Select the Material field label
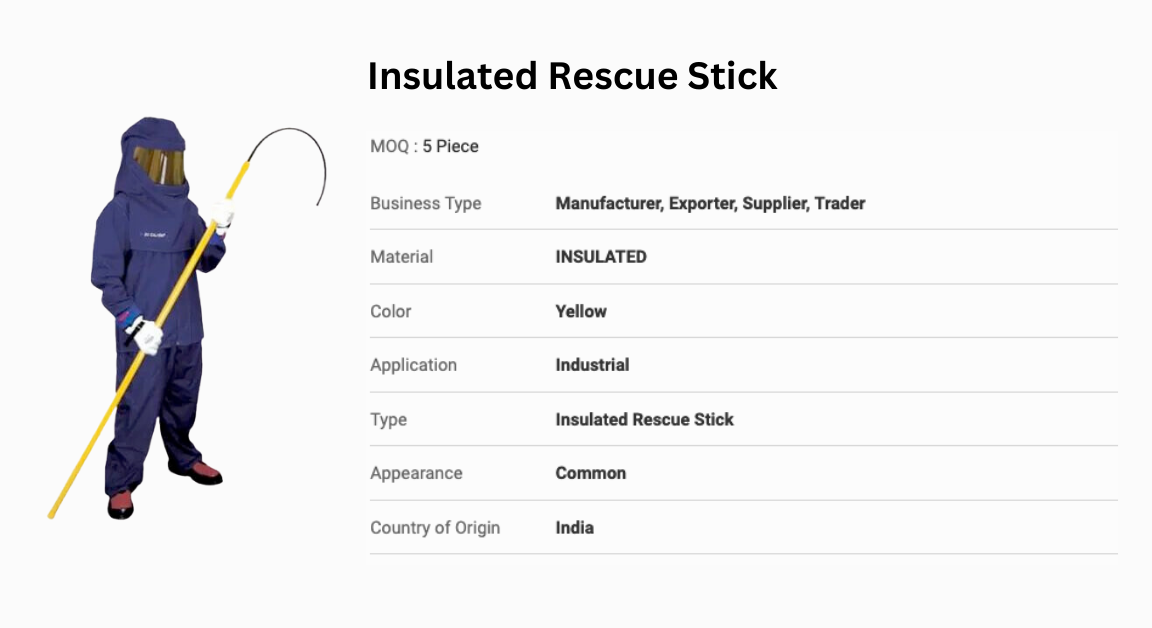 click(401, 257)
